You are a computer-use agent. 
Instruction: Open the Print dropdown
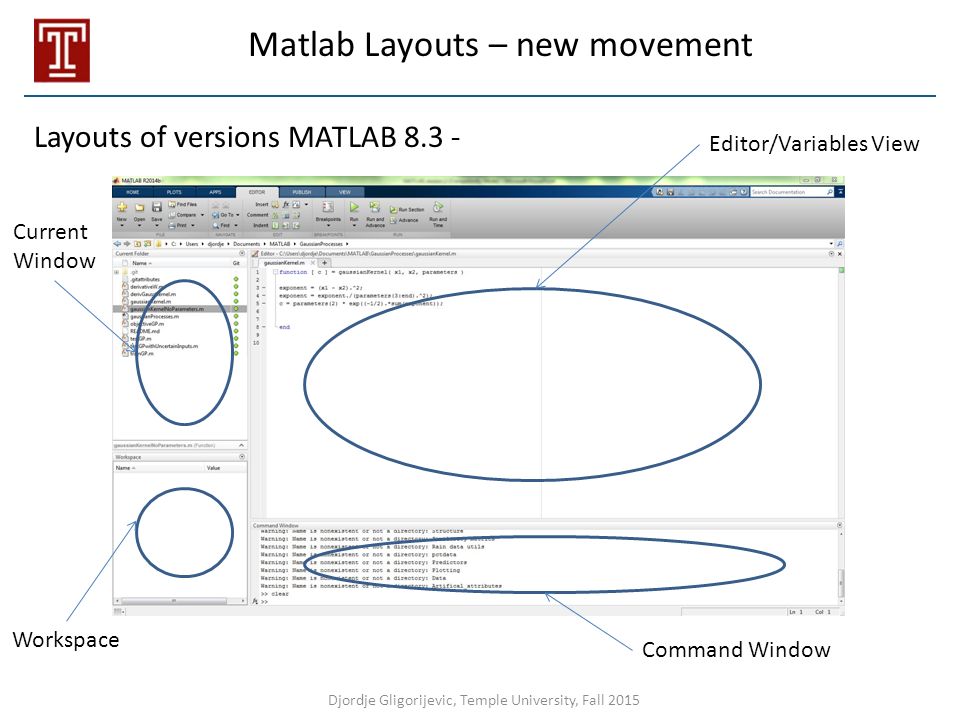click(193, 226)
